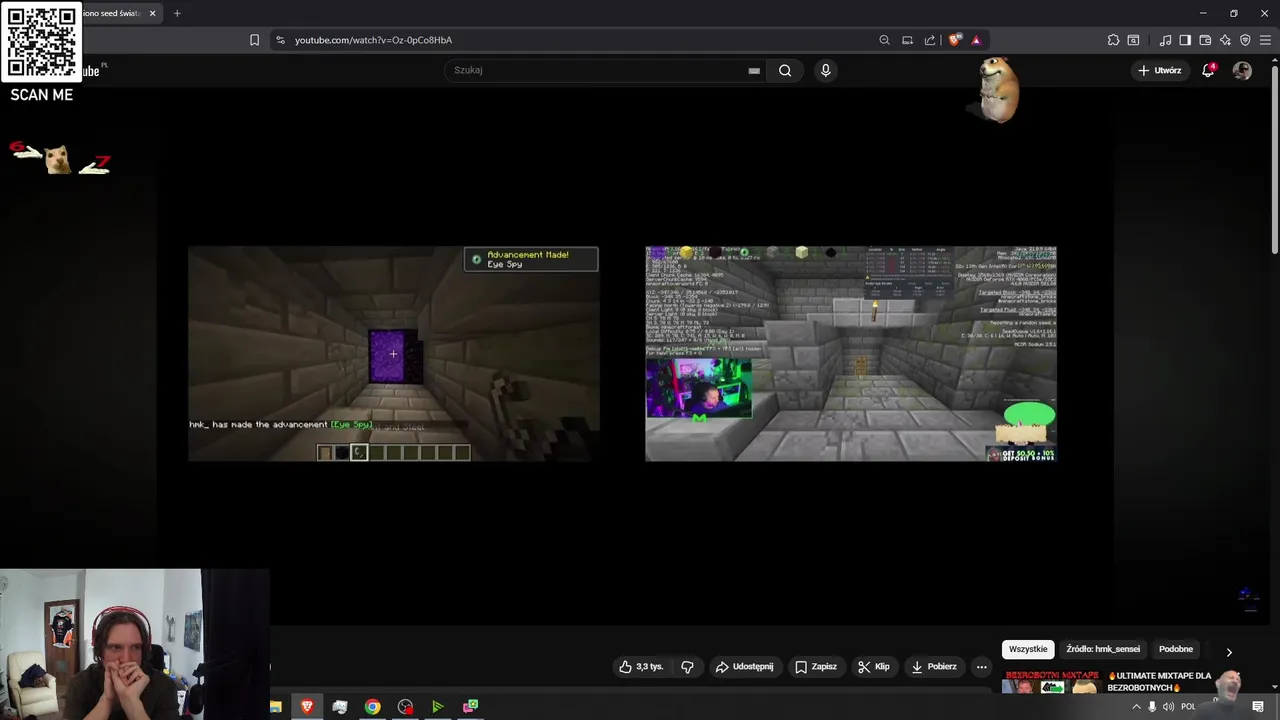1280x720 pixels.
Task: Show hidden system tray icons chevron
Action: pyautogui.click(x=1136, y=707)
